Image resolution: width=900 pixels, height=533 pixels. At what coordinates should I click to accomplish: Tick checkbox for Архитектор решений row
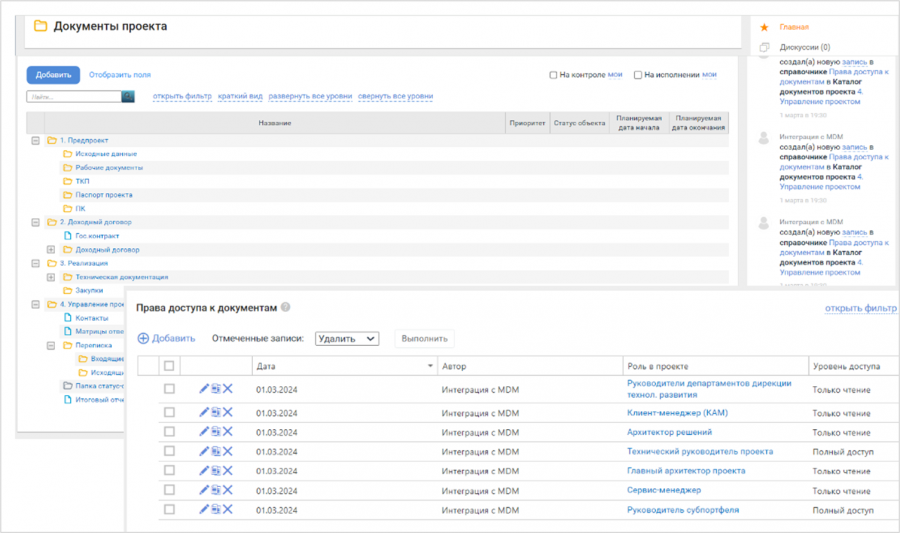point(169,431)
